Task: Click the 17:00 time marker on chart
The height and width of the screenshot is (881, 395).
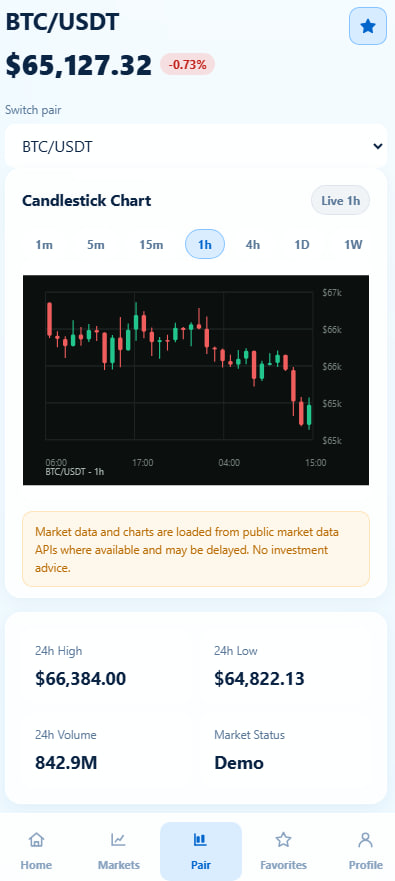Action: pyautogui.click(x=143, y=462)
